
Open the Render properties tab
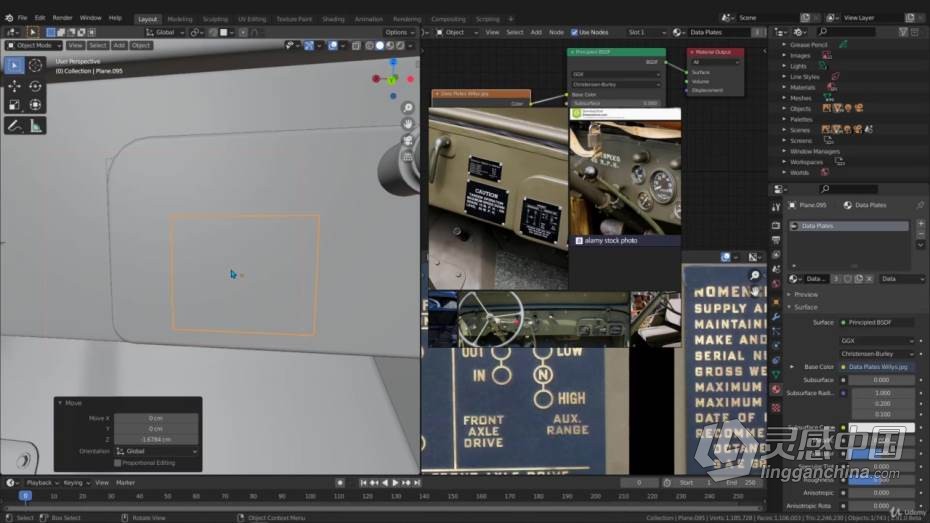pos(776,225)
